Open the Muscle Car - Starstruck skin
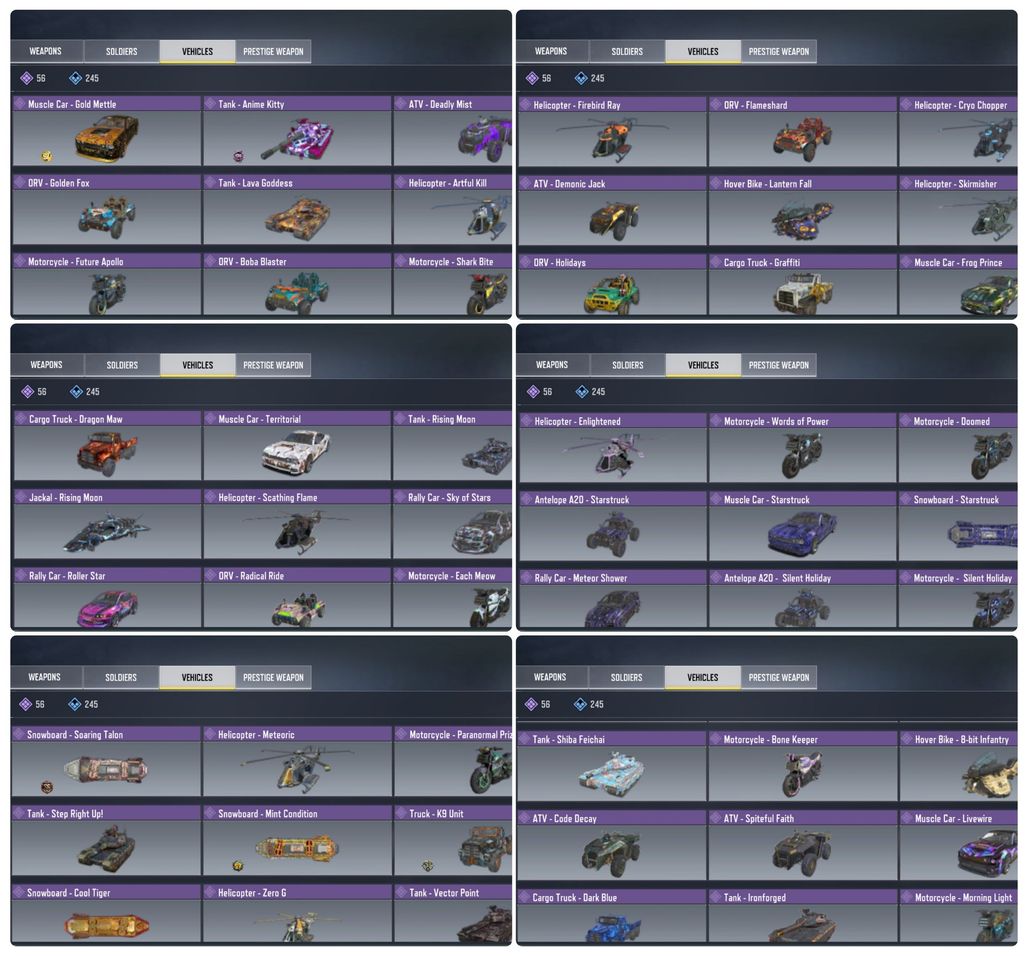The height and width of the screenshot is (956, 1028). [802, 526]
